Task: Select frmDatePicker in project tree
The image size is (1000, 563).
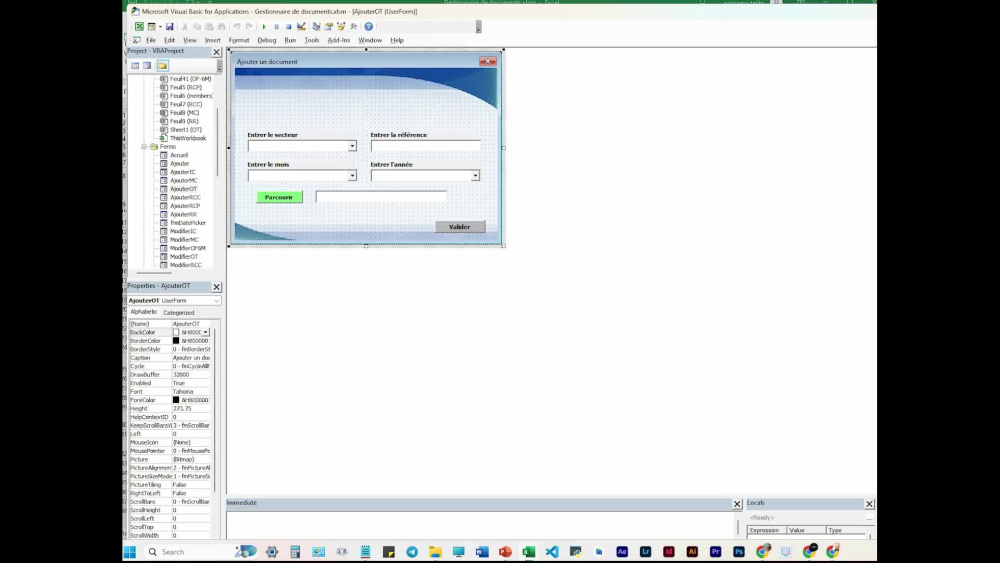Action: pyautogui.click(x=188, y=223)
